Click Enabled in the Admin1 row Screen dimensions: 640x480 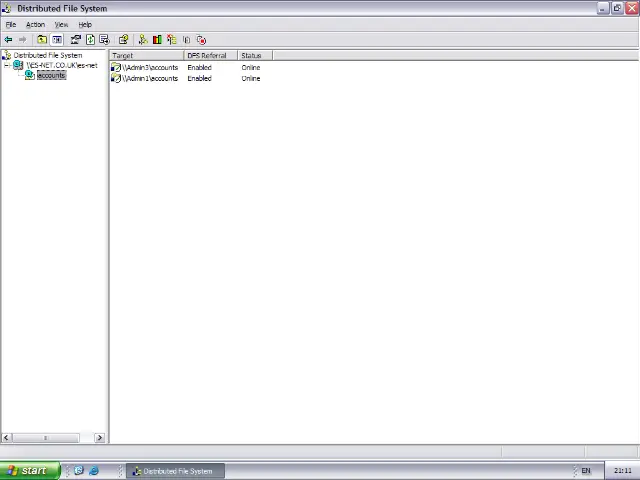pos(200,78)
